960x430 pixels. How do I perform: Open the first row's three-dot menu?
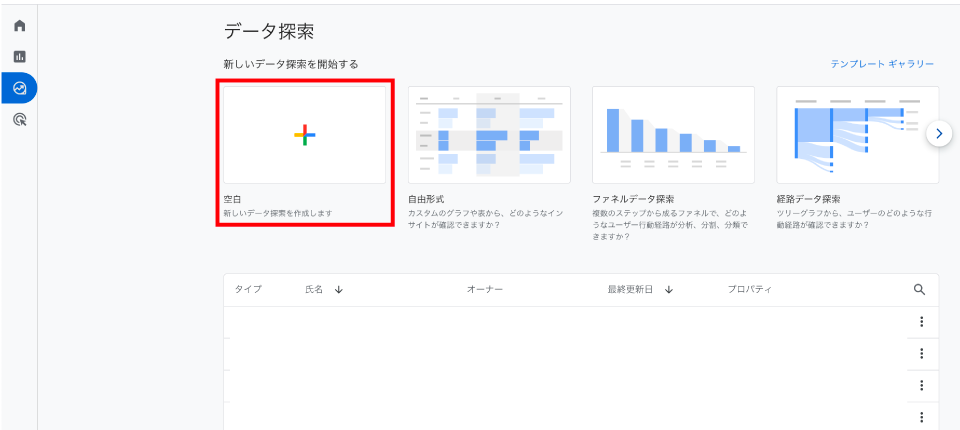921,322
